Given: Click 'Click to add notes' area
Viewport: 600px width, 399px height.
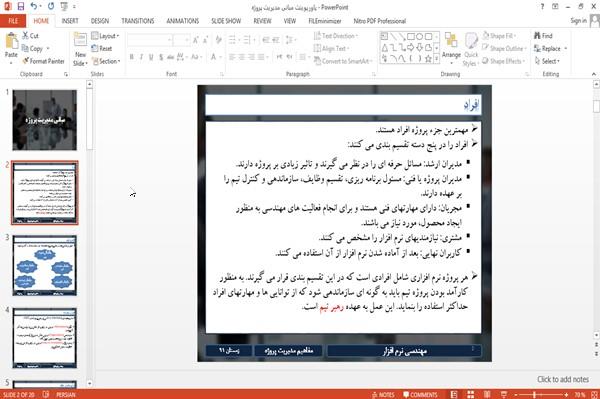Looking at the screenshot, I should tap(563, 379).
